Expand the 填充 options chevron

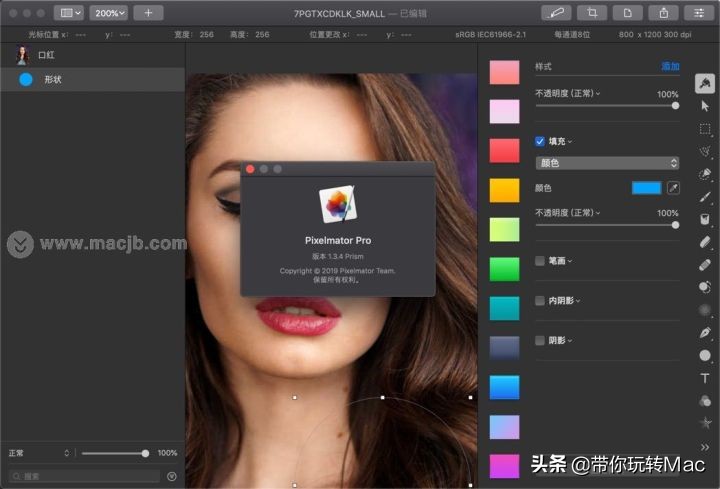[x=570, y=142]
